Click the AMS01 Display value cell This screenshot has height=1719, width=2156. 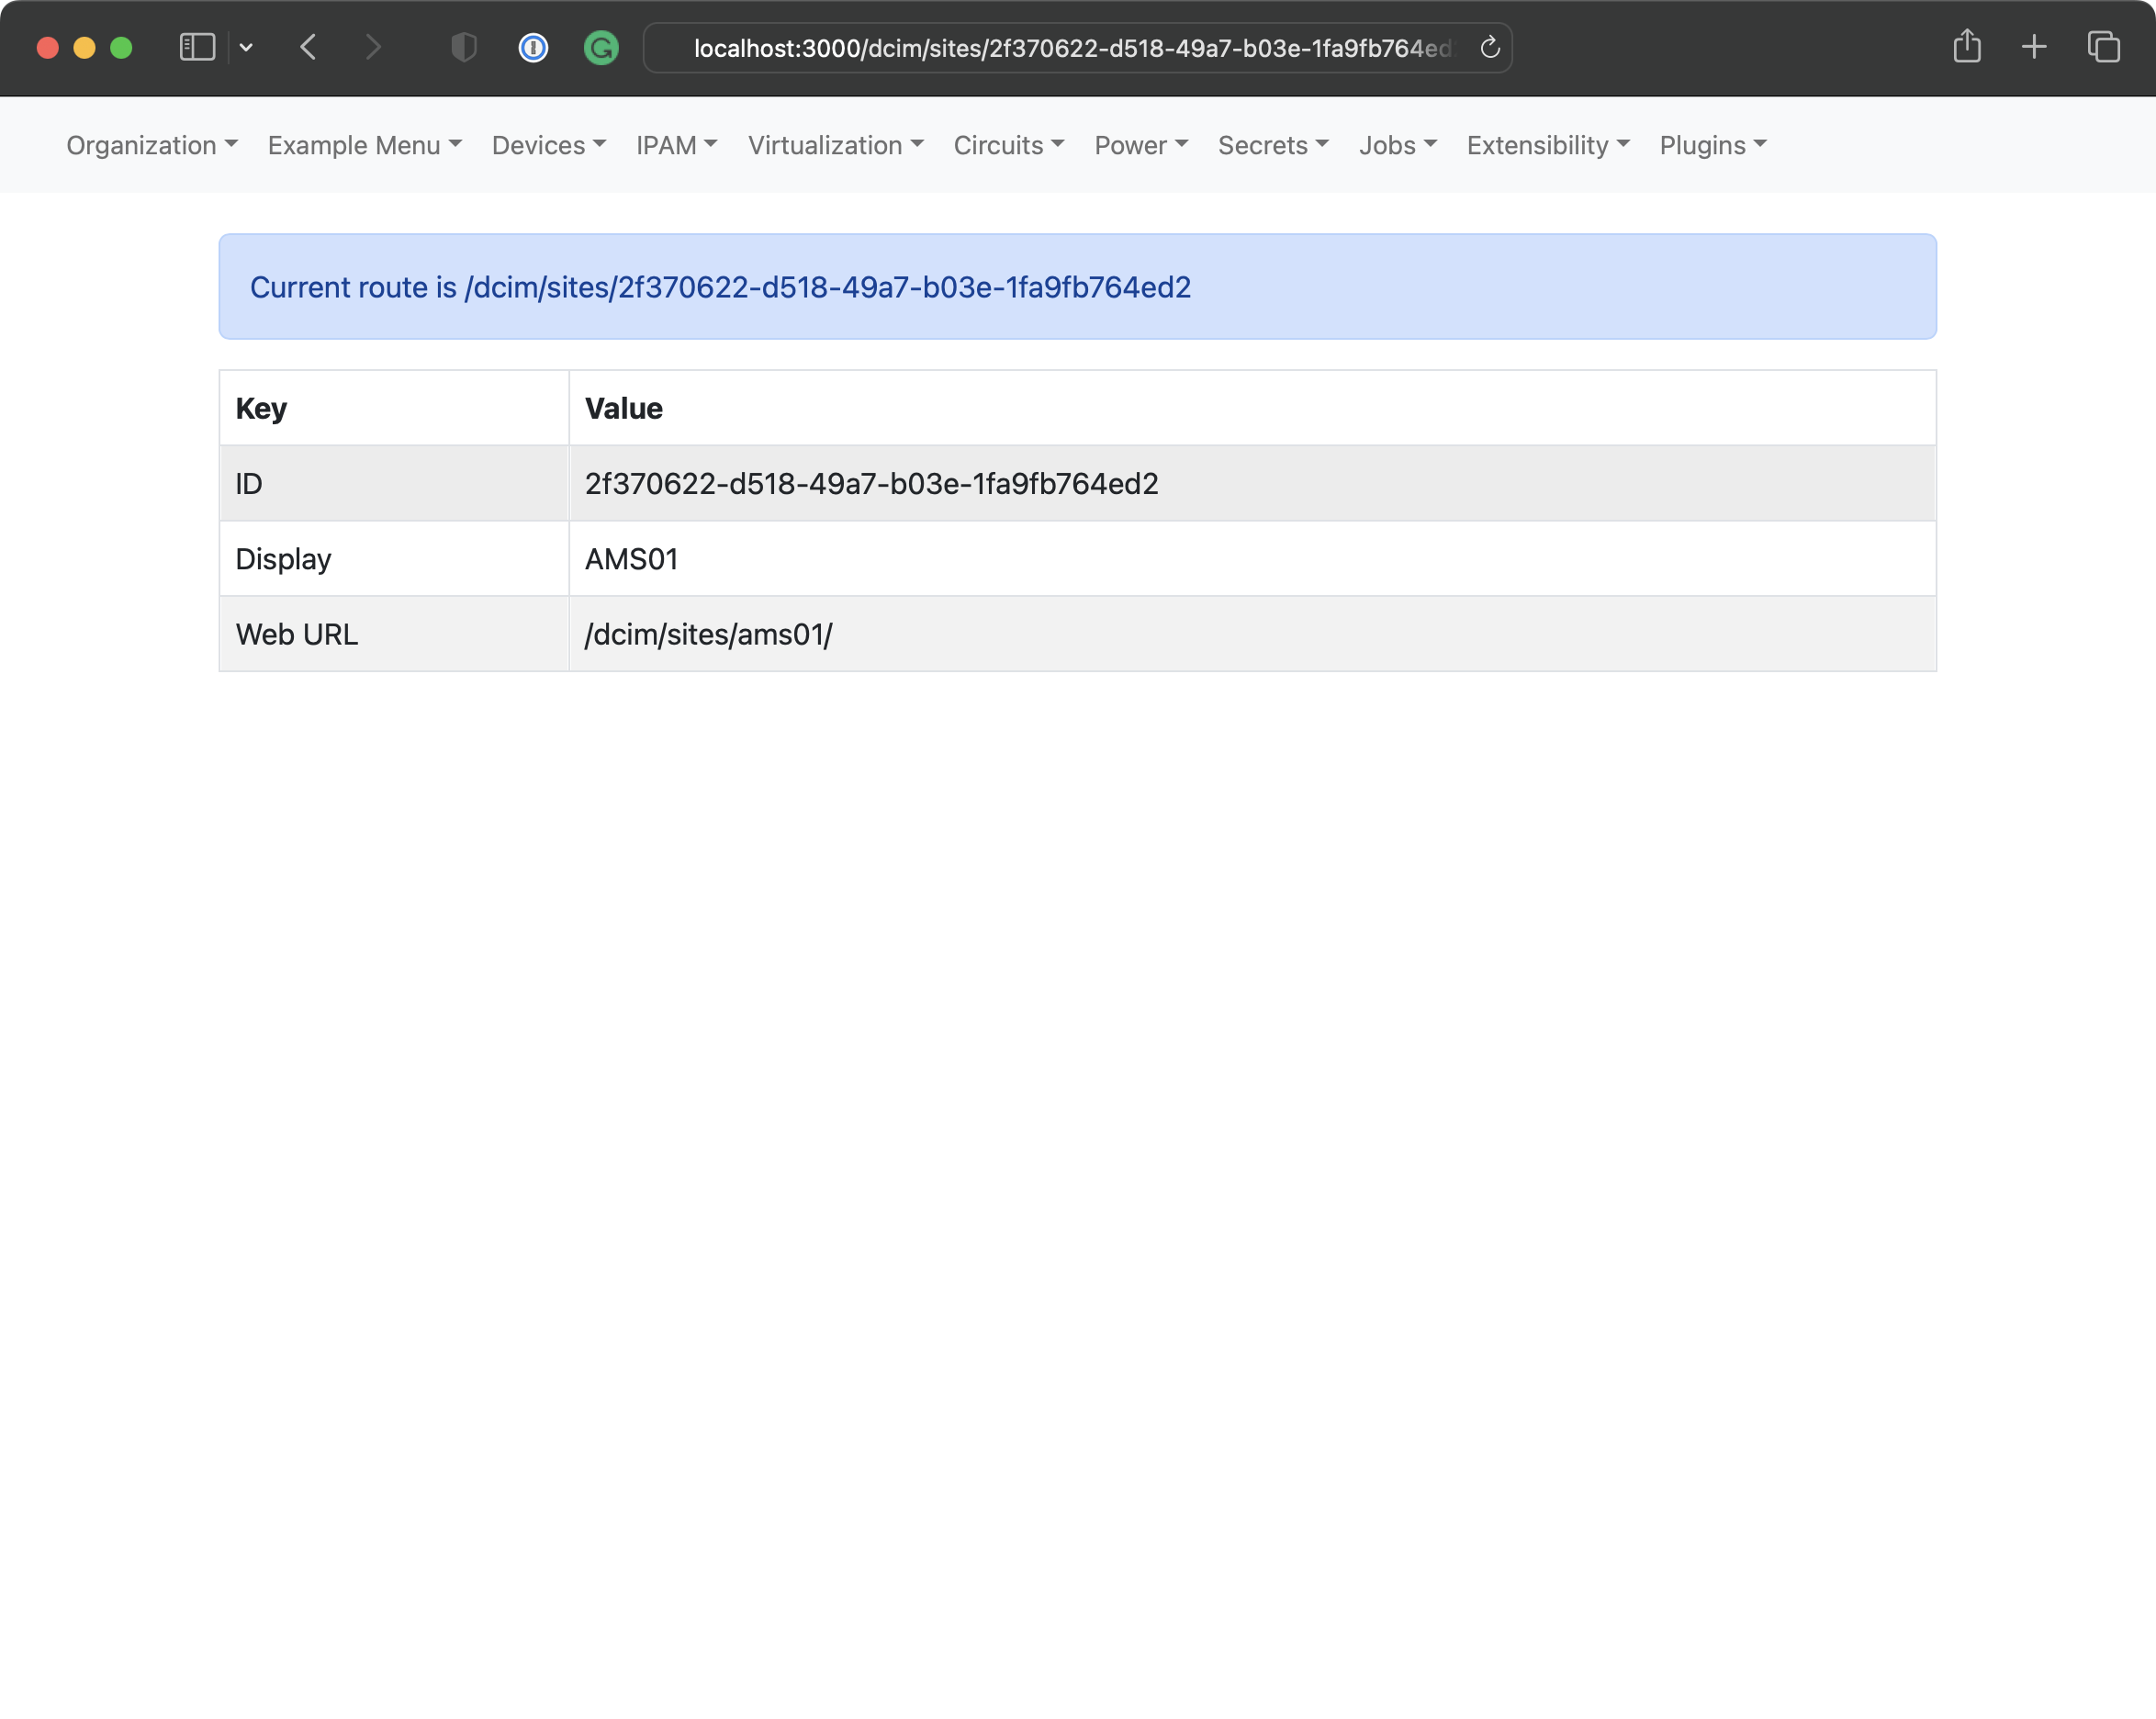pyautogui.click(x=631, y=558)
